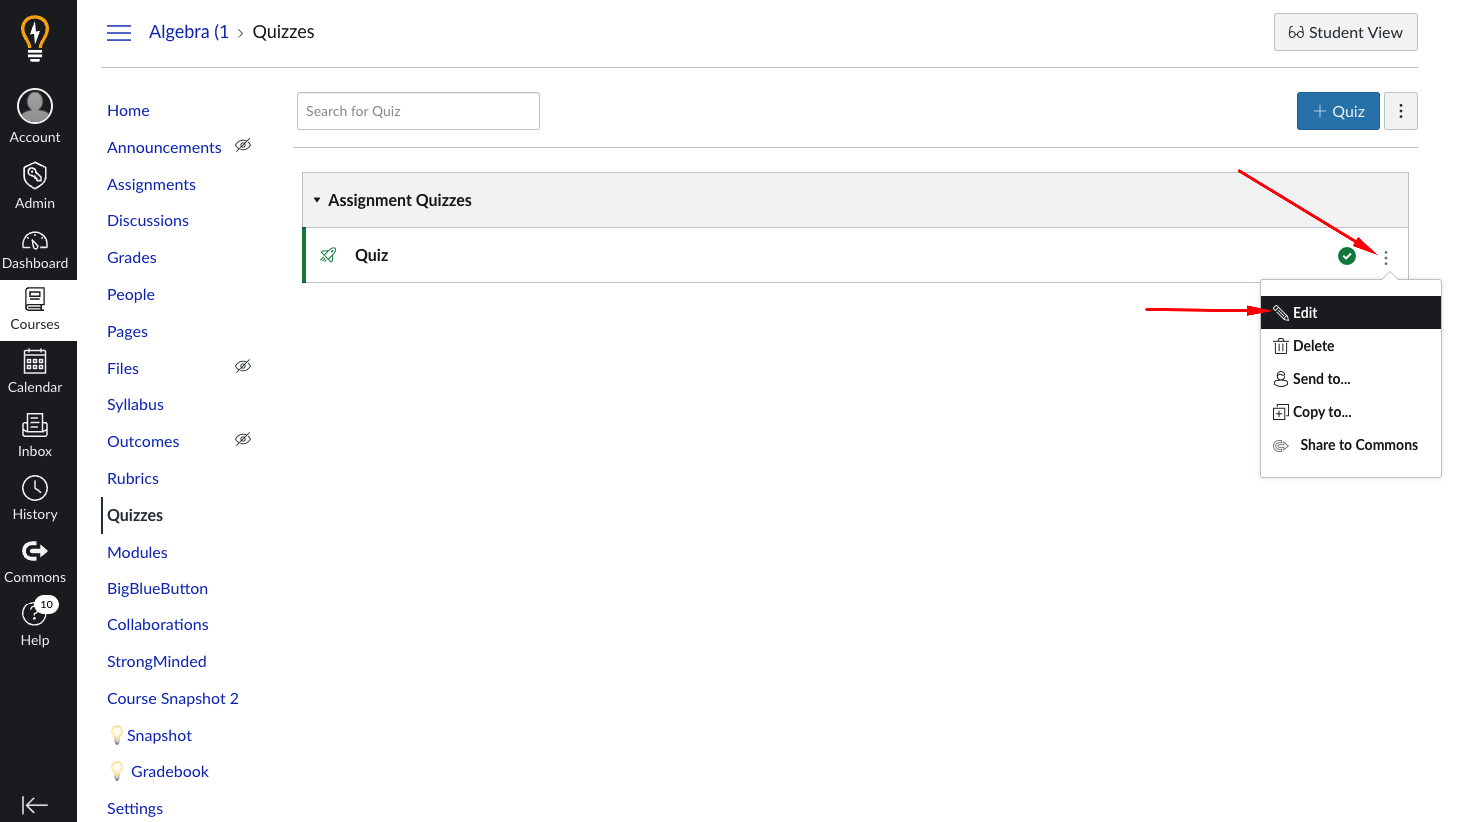This screenshot has height=822, width=1464.
Task: Open the Account profile icon
Action: click(35, 107)
